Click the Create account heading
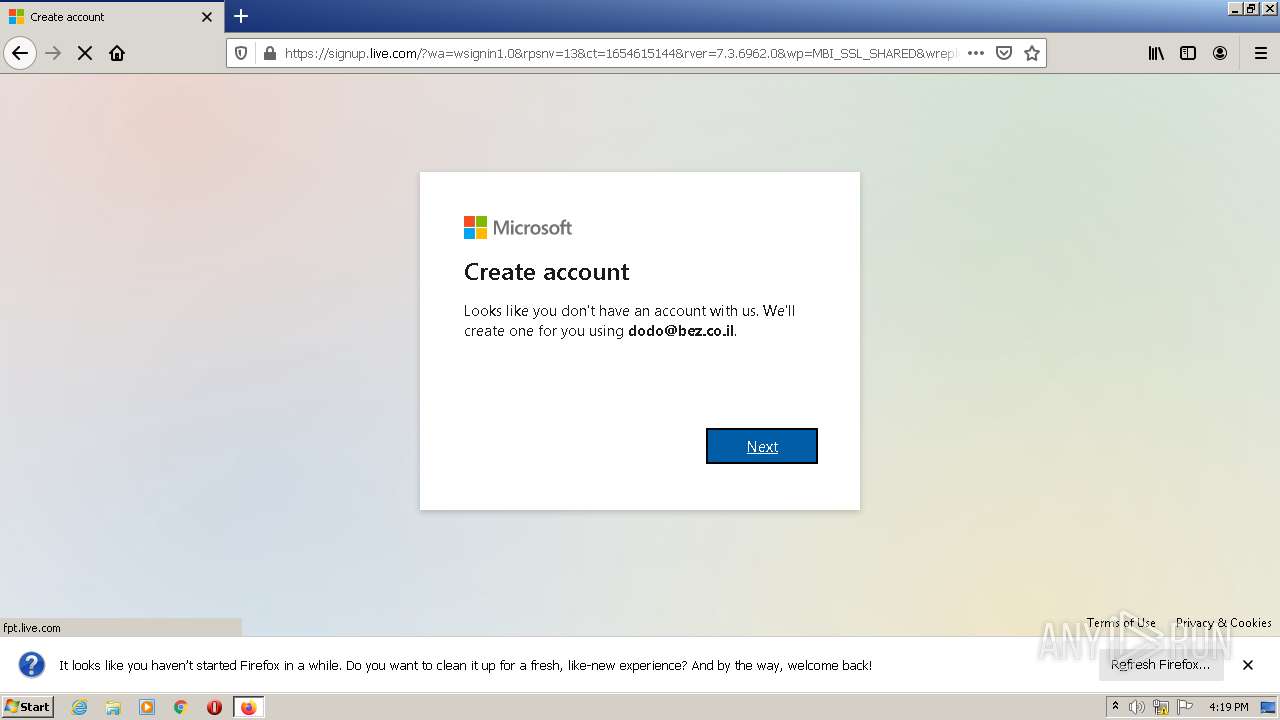Viewport: 1280px width, 720px height. click(x=546, y=272)
